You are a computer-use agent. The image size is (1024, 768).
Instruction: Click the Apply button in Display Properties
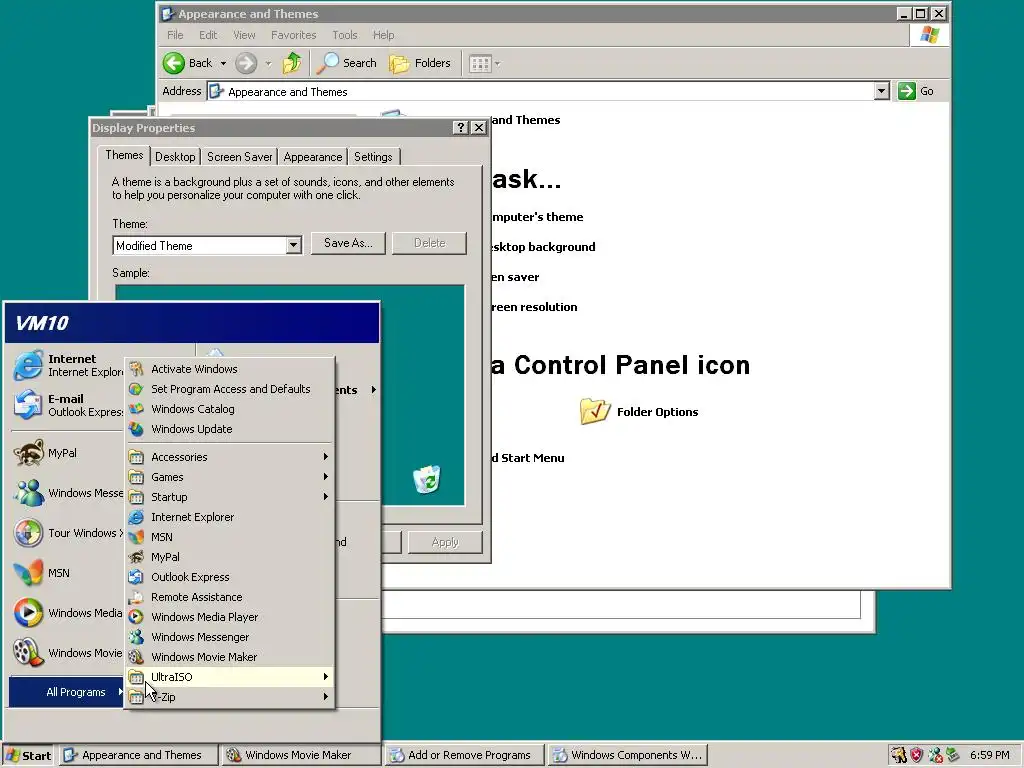coord(445,542)
